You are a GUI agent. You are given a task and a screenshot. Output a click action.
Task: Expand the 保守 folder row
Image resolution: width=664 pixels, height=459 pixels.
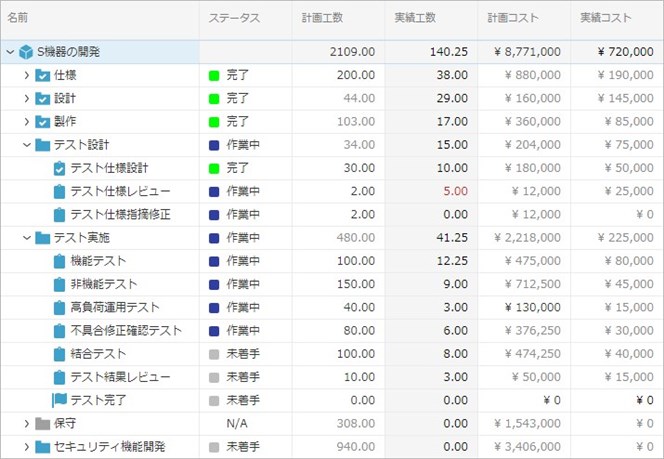click(x=27, y=424)
